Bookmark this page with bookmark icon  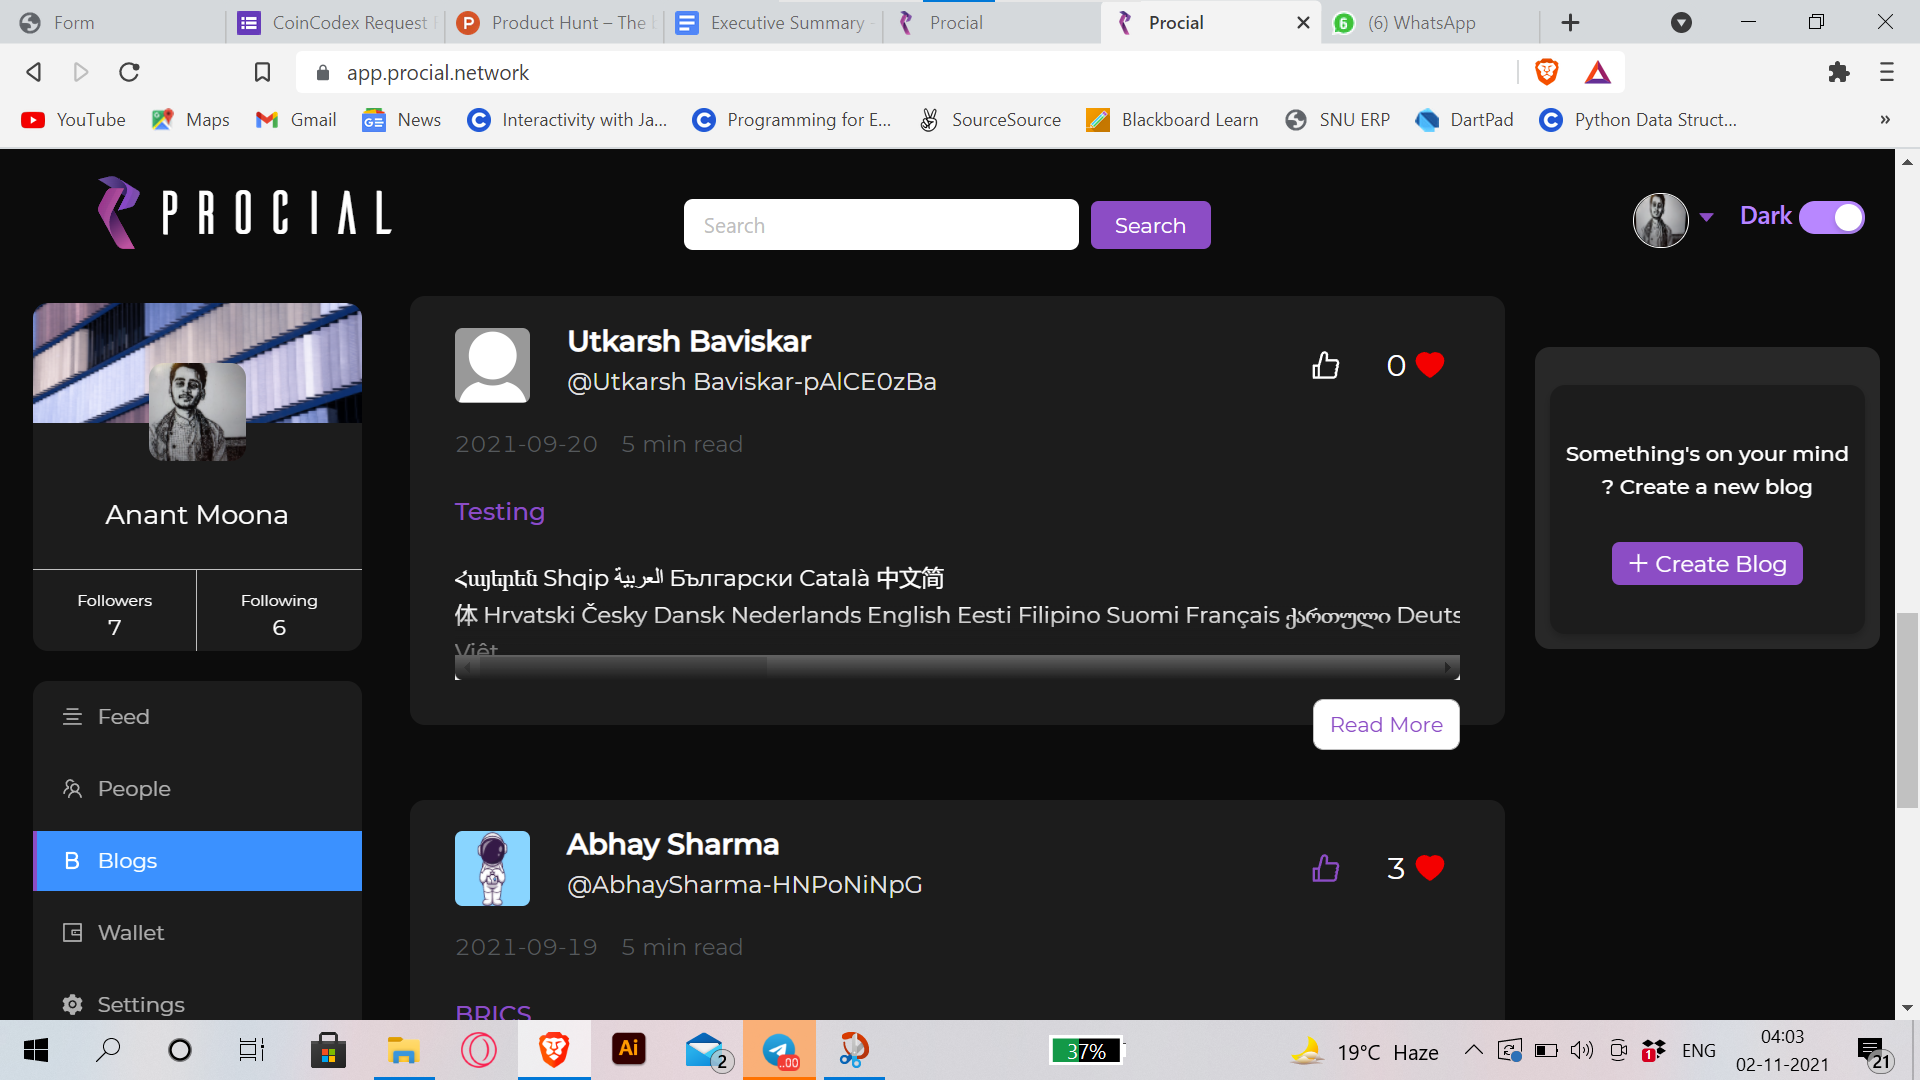(262, 72)
